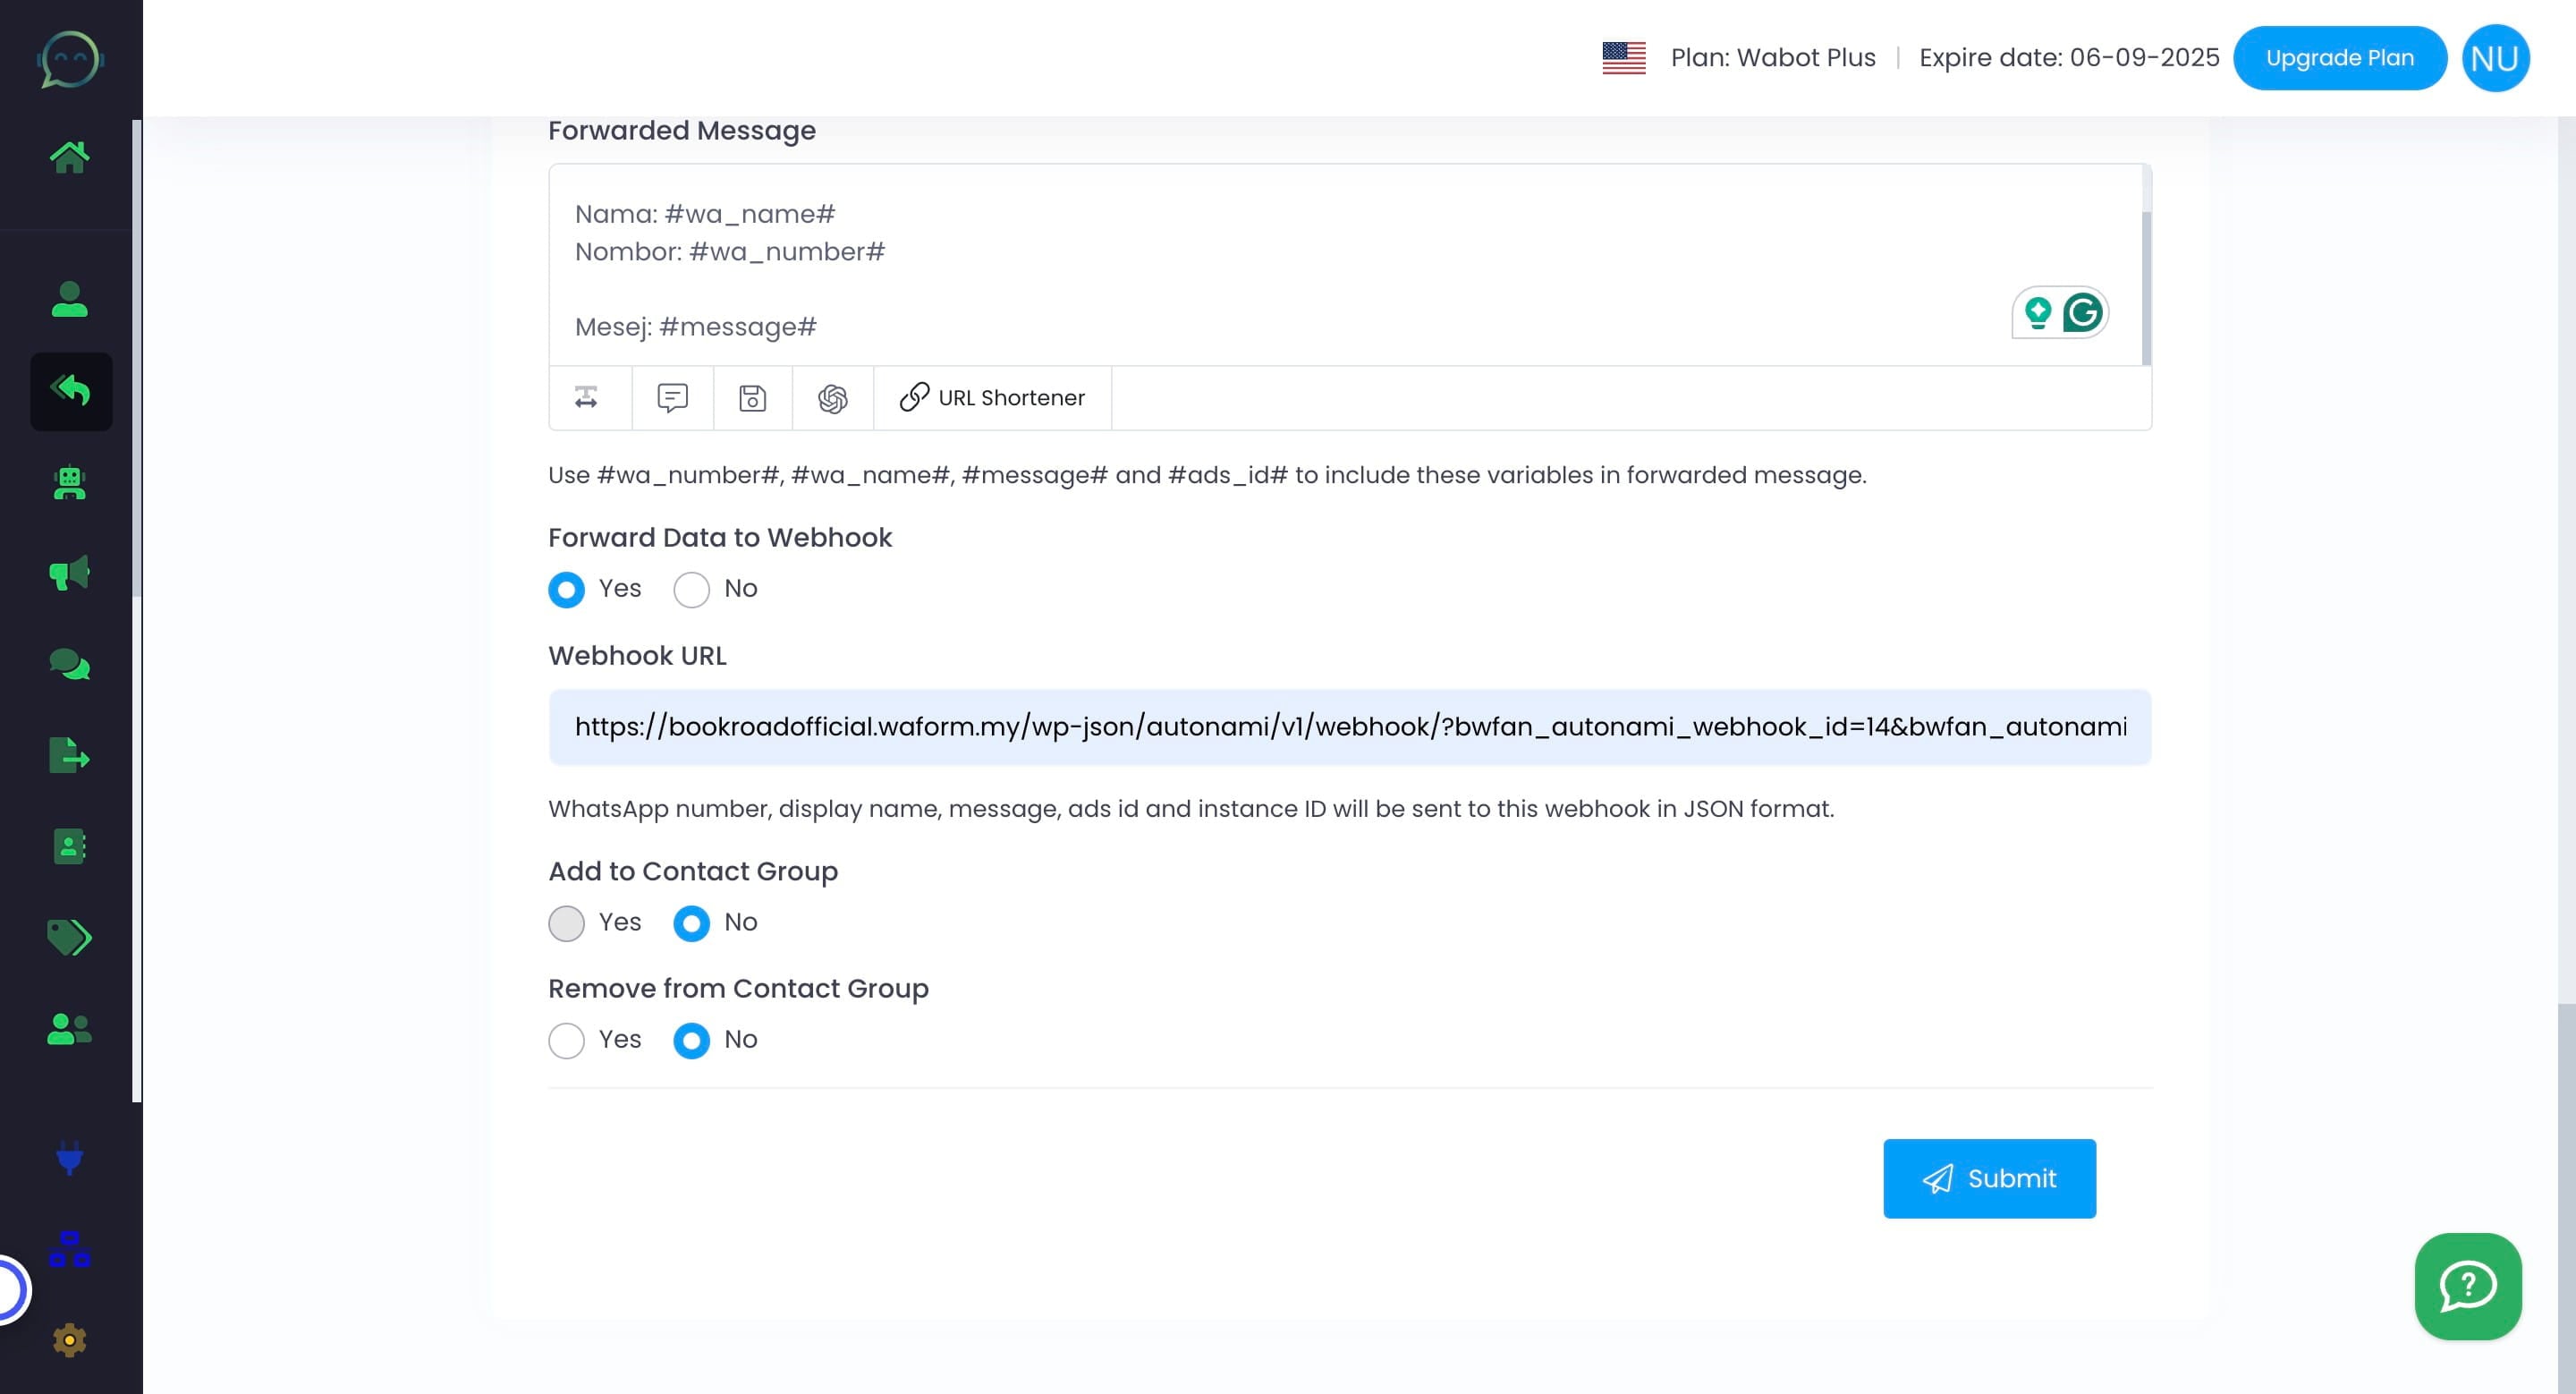The image size is (2576, 1394).
Task: Open the price tags sidebar icon
Action: [69, 937]
